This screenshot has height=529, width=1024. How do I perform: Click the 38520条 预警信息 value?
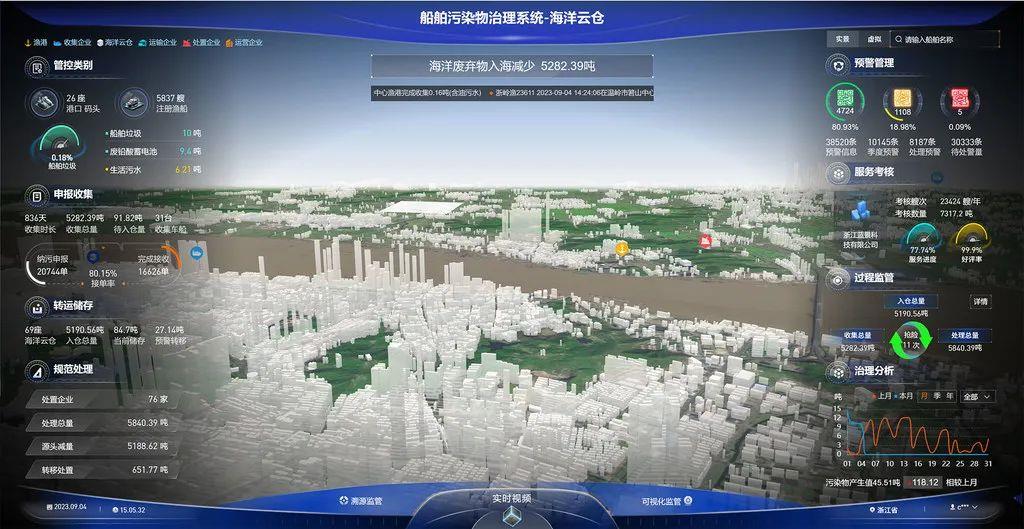pyautogui.click(x=841, y=147)
